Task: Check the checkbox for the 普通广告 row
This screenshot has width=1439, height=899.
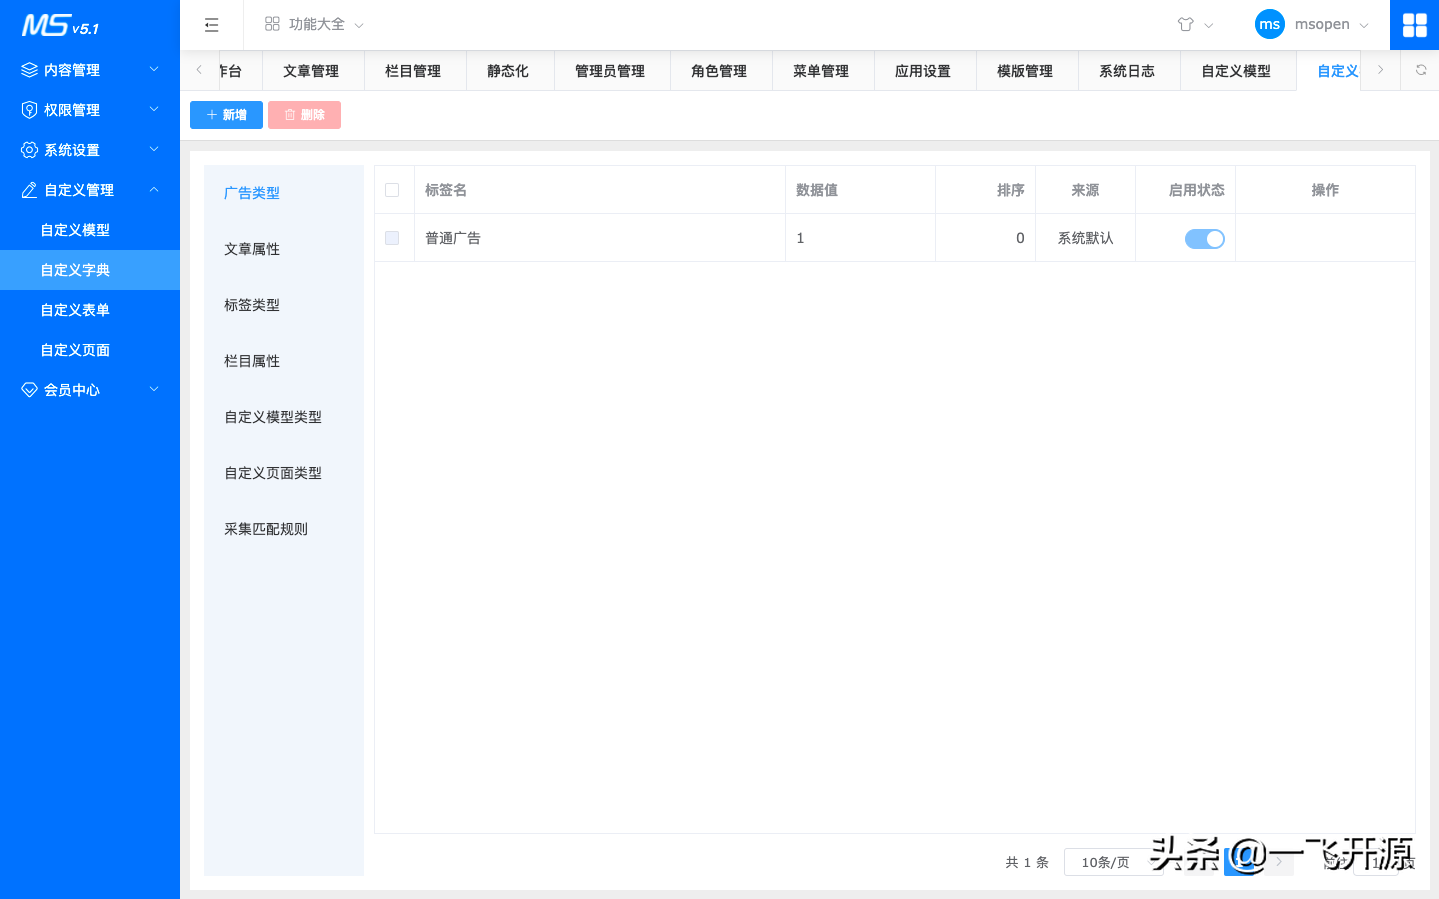Action: click(391, 238)
